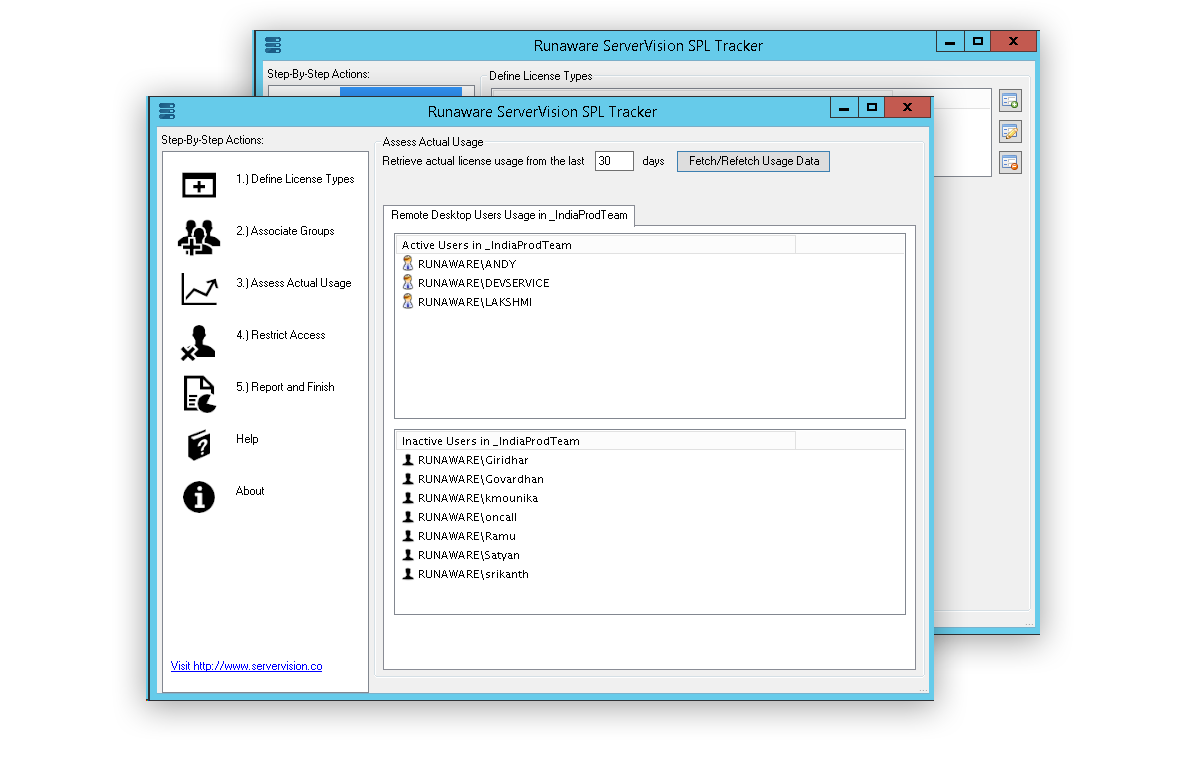1197x760 pixels.
Task: Maximize the front SPL Tracker window
Action: (872, 108)
